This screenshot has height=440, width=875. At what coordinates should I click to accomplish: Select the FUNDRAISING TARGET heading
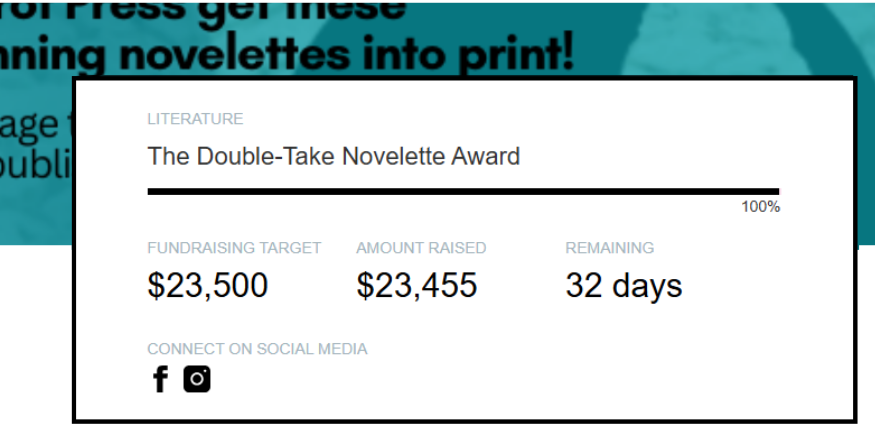(x=234, y=248)
